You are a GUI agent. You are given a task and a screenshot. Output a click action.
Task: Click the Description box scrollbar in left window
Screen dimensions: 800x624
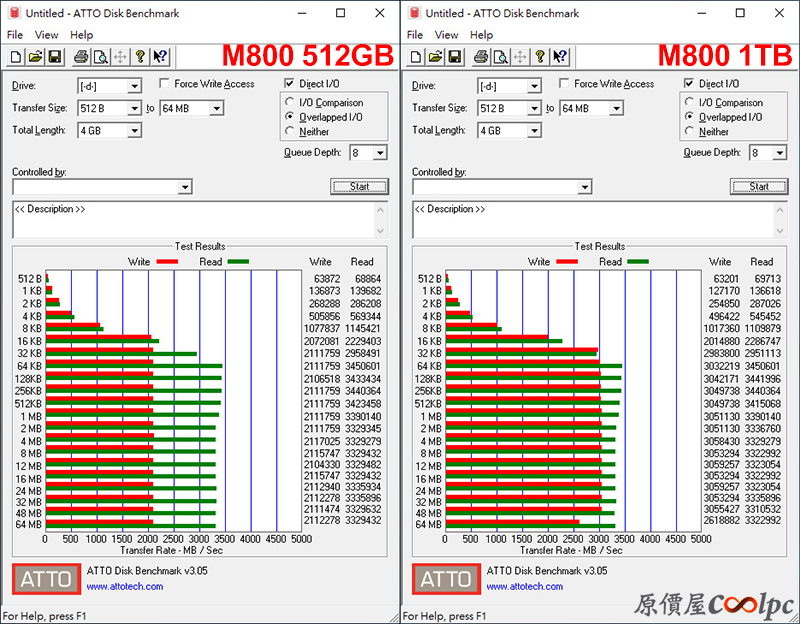coord(381,220)
